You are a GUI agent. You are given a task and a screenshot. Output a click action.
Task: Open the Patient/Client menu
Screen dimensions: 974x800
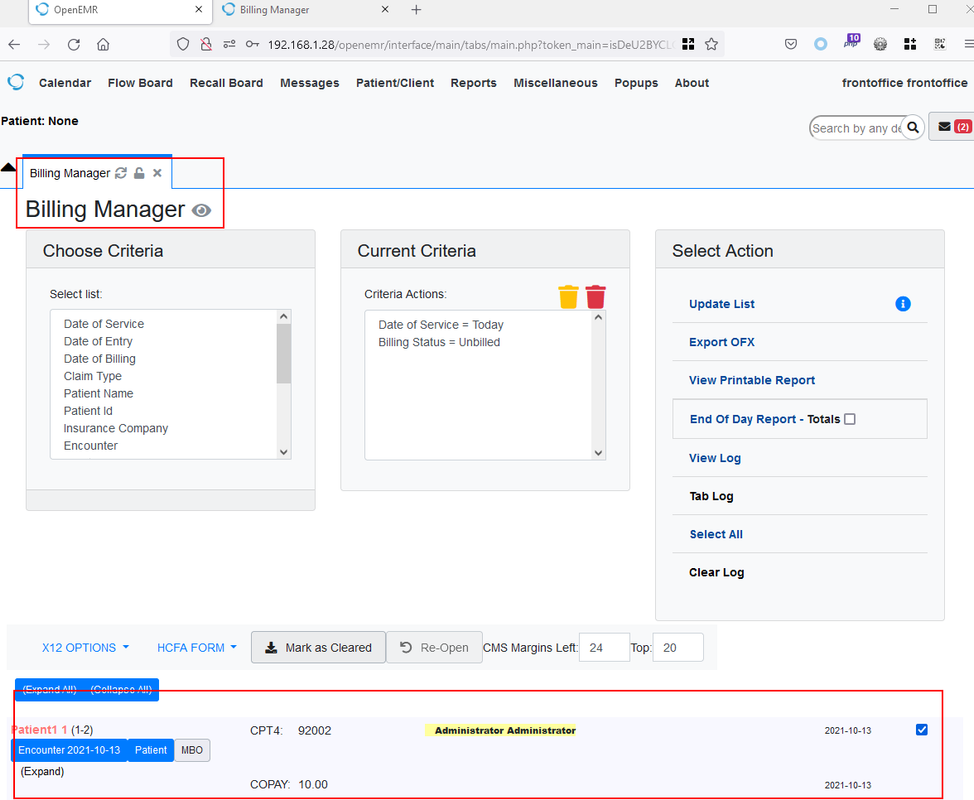tap(395, 83)
